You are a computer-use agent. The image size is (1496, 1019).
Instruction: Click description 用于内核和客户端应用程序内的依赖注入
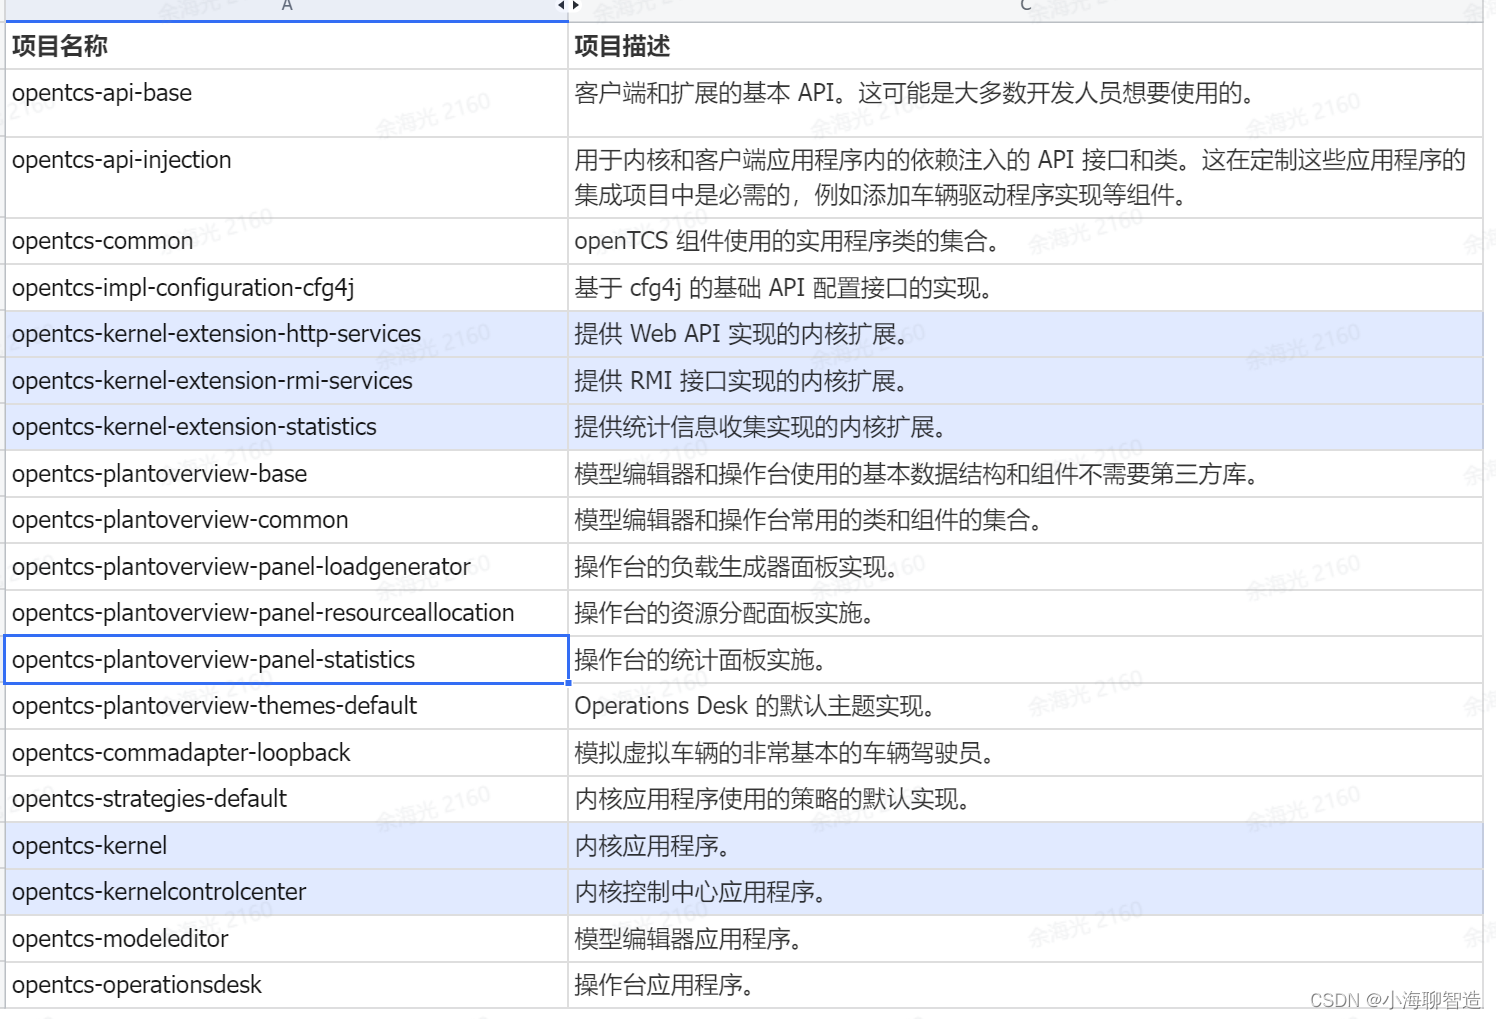pyautogui.click(x=1025, y=178)
